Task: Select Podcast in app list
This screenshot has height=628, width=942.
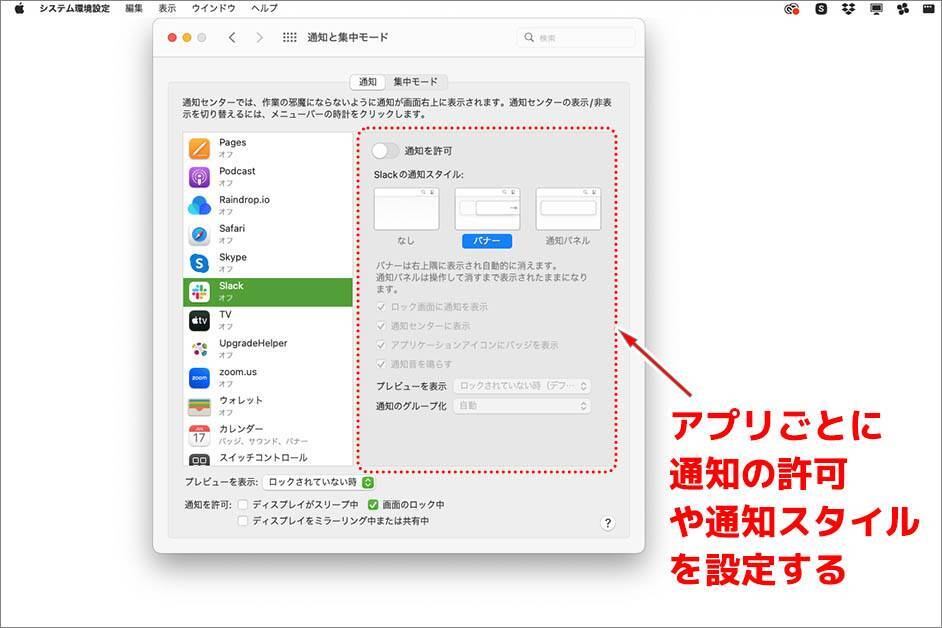Action: [x=268, y=177]
